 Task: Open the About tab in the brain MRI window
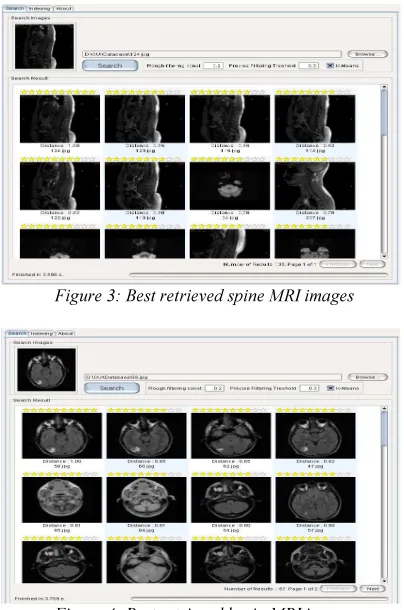[65, 333]
